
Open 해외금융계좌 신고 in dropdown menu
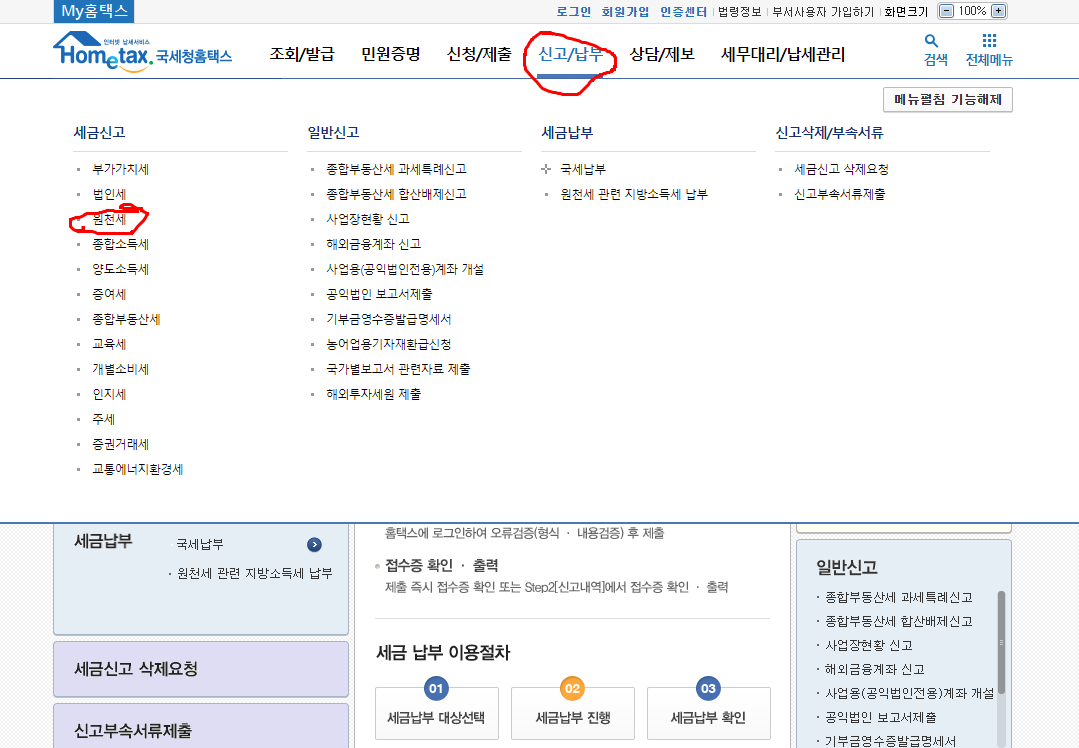[374, 244]
